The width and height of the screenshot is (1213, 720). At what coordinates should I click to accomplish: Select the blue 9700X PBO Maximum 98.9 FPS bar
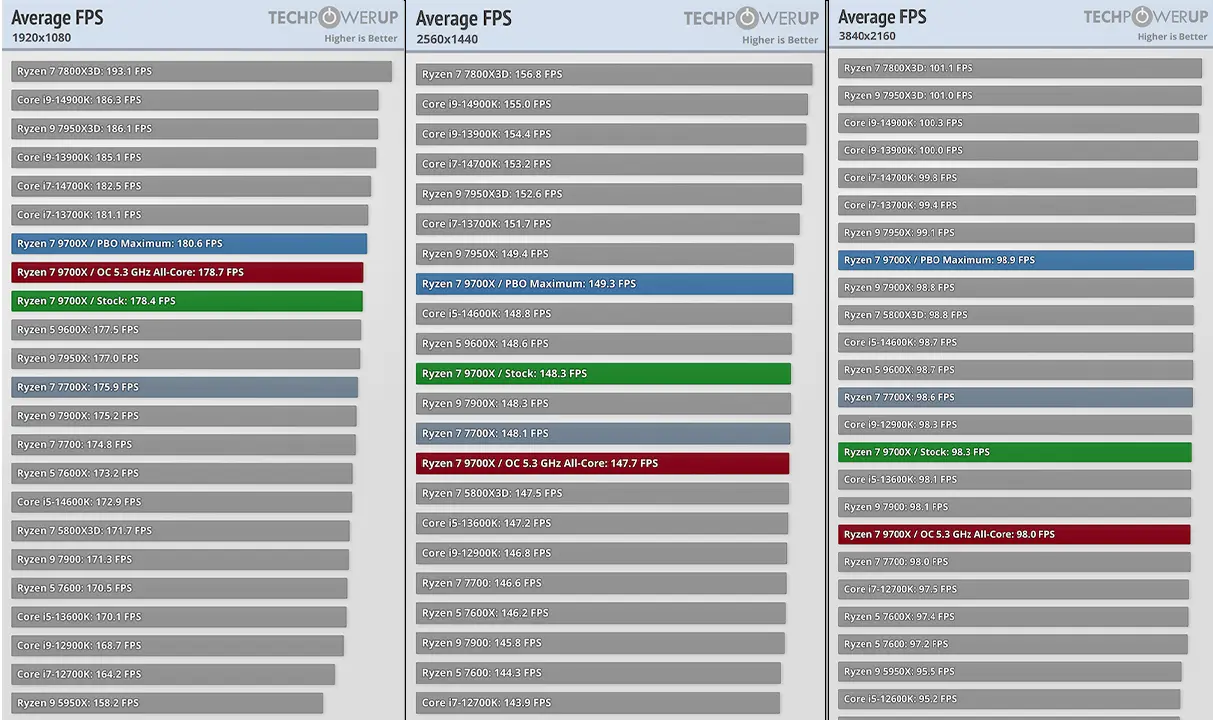click(1016, 260)
